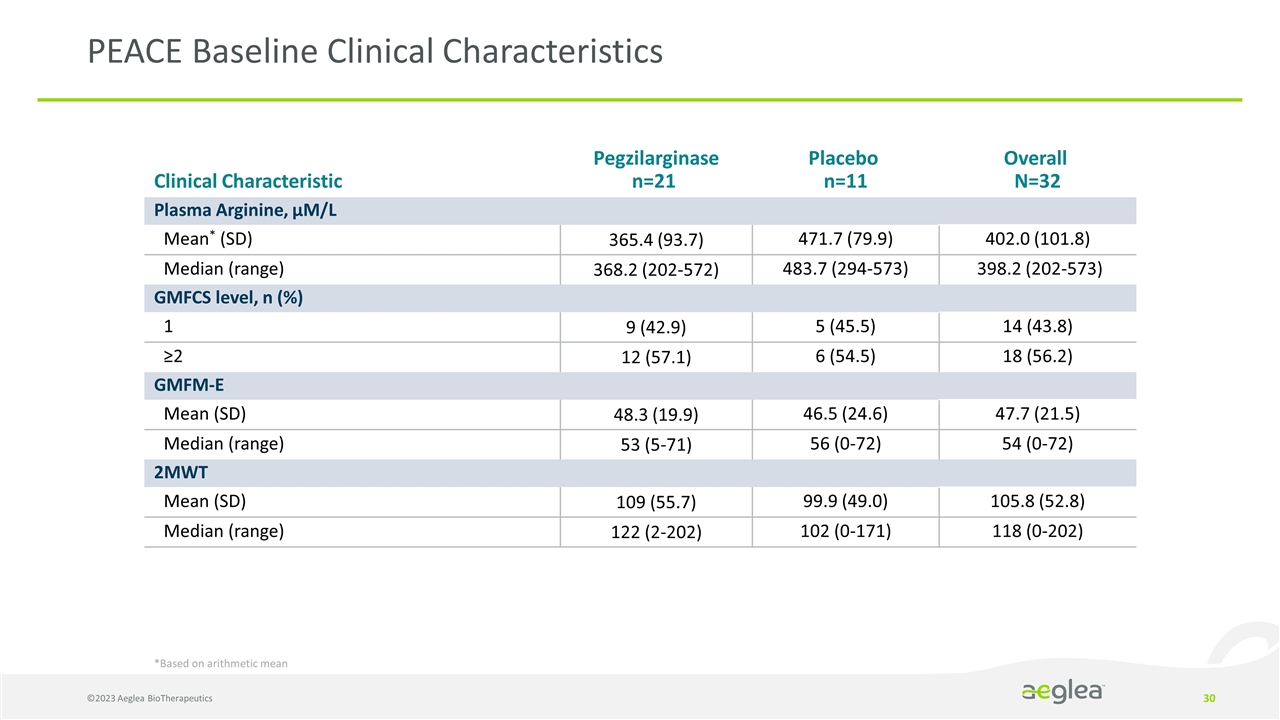Click the 46.5 (24.6) placebo cell
This screenshot has width=1280, height=720.
click(x=842, y=413)
